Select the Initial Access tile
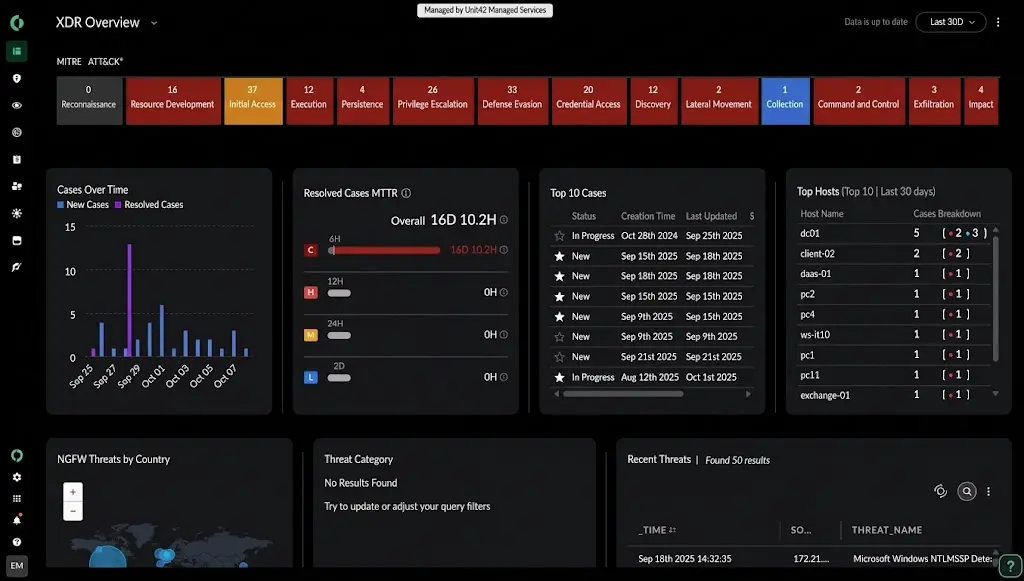The width and height of the screenshot is (1024, 581). tap(253, 101)
